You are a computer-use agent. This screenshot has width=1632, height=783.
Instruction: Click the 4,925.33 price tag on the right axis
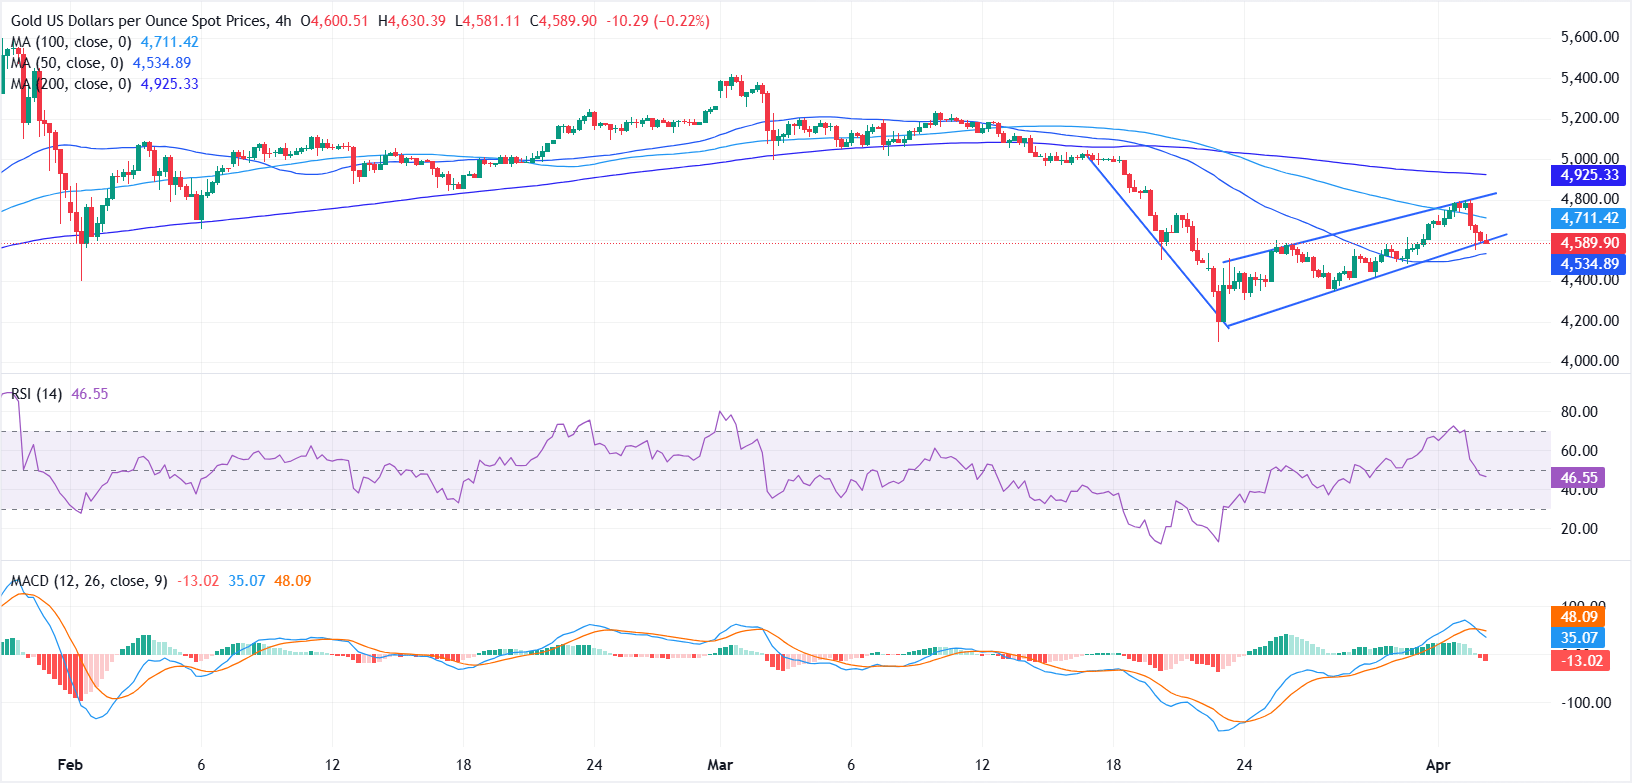point(1589,175)
